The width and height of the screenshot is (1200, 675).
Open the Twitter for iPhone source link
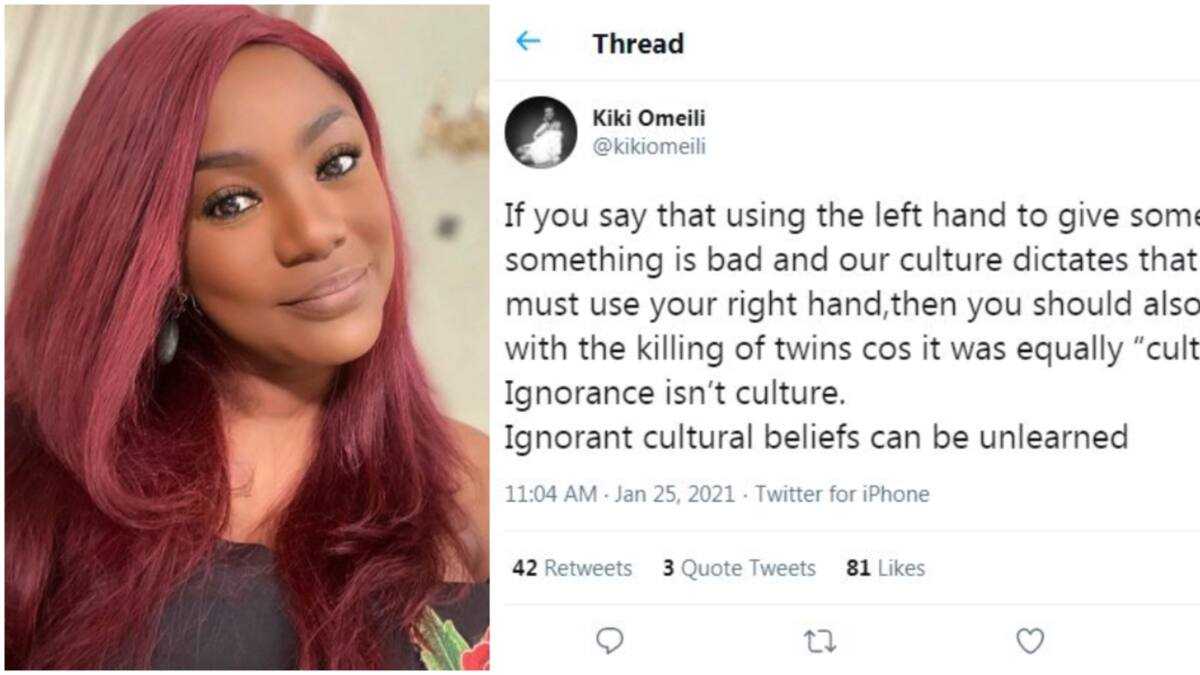coord(842,494)
